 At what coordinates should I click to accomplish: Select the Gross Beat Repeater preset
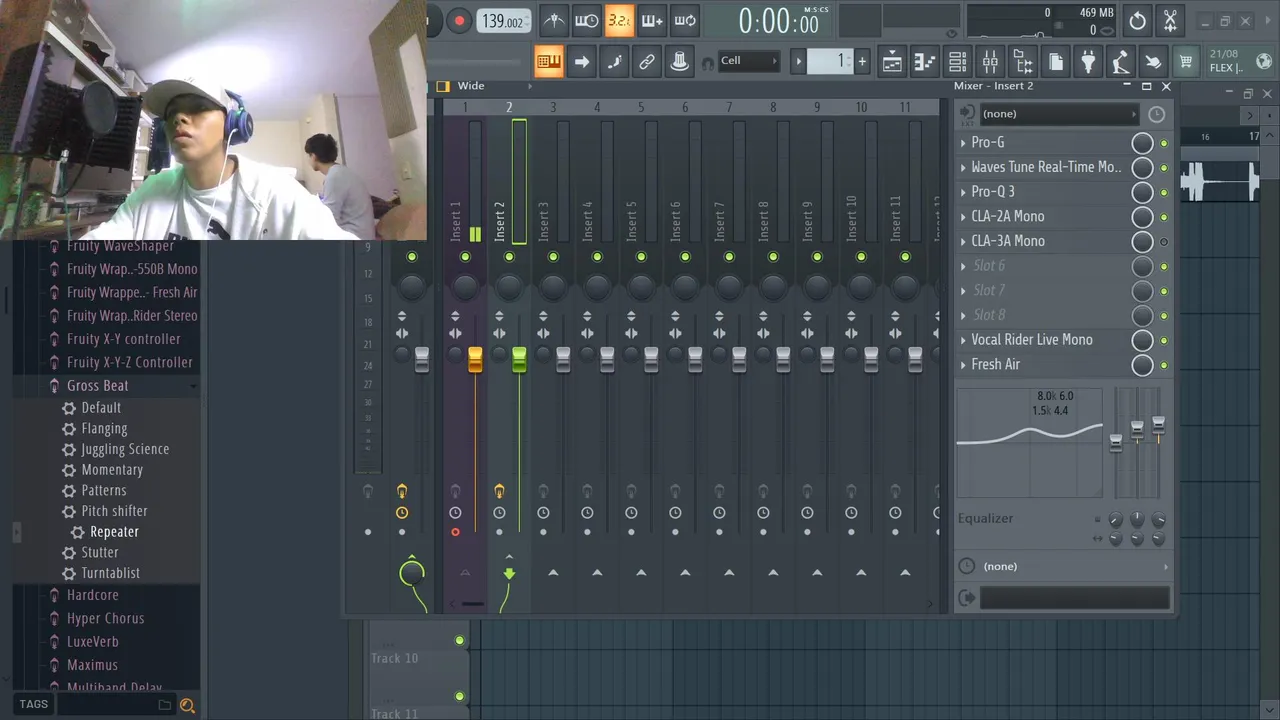(114, 532)
